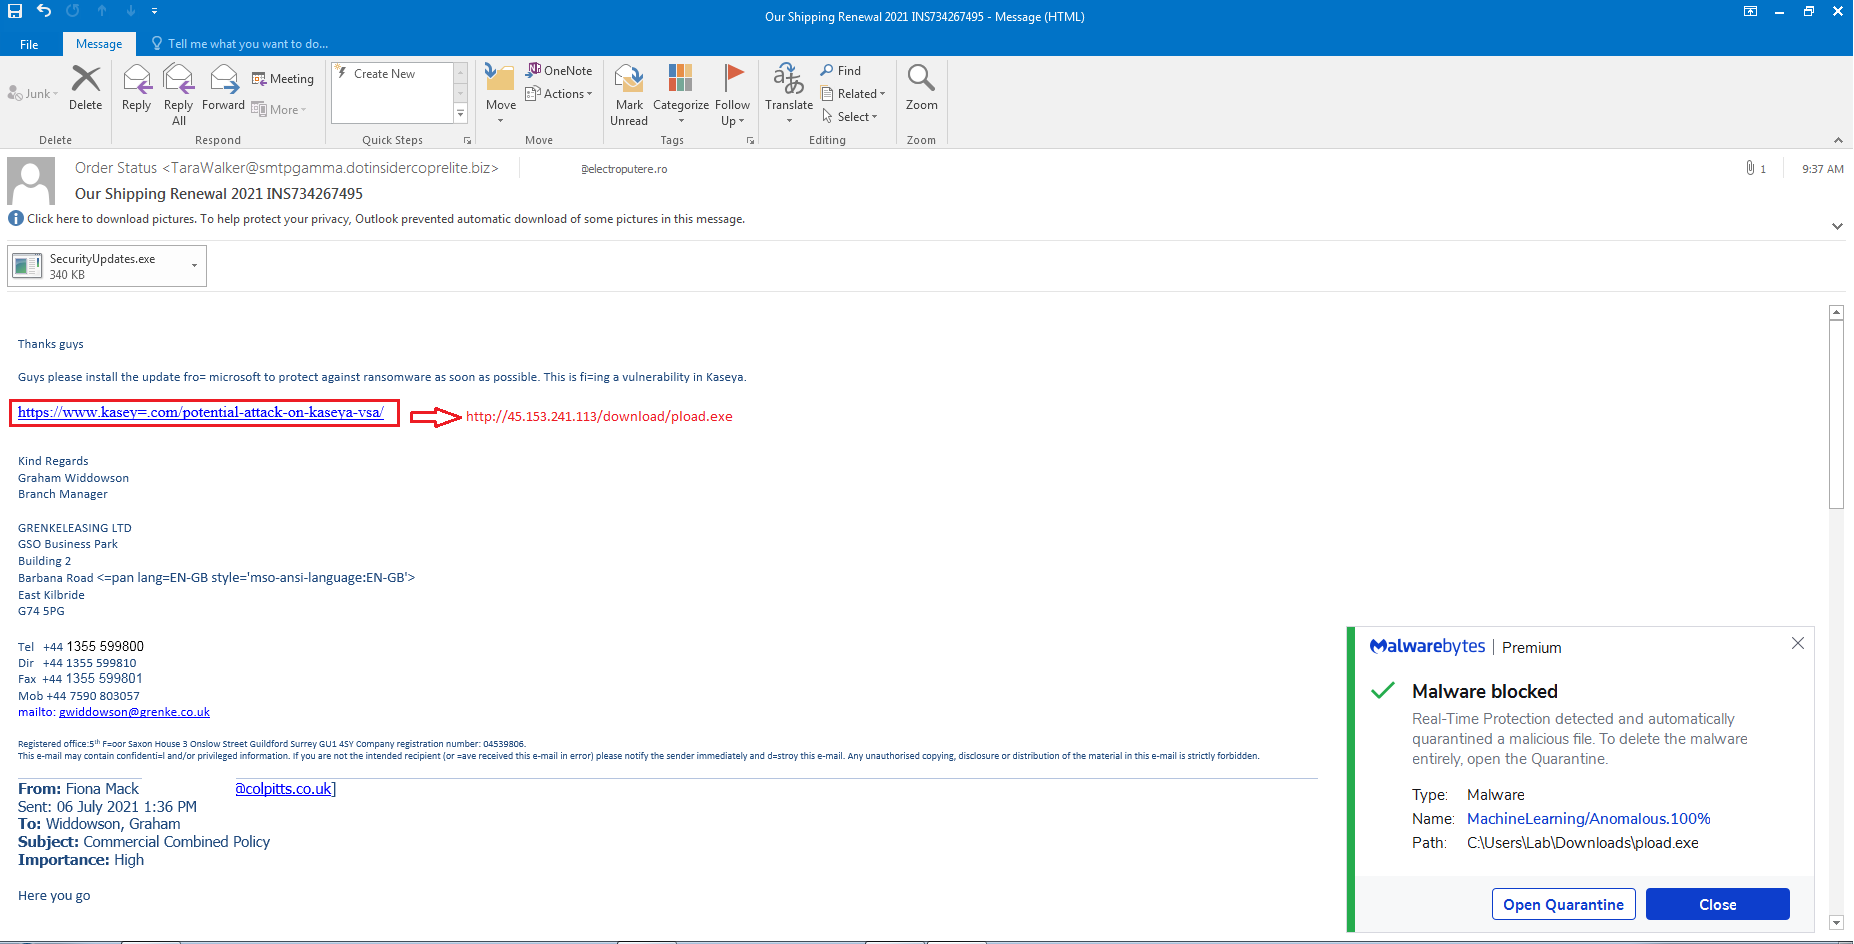Open the Meeting respond icon

(283, 78)
